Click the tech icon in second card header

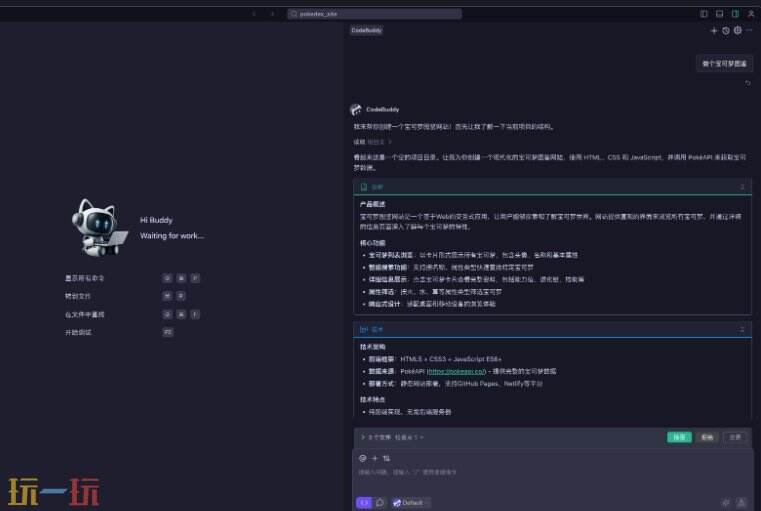point(364,330)
